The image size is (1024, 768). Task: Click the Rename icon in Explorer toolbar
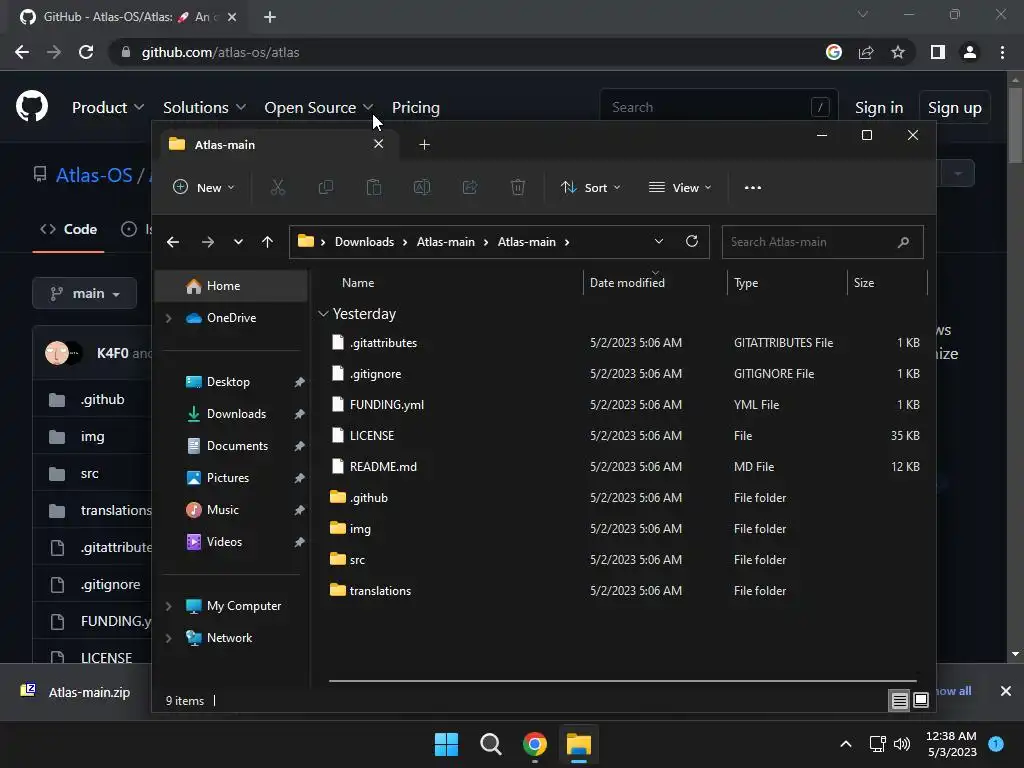tap(422, 187)
